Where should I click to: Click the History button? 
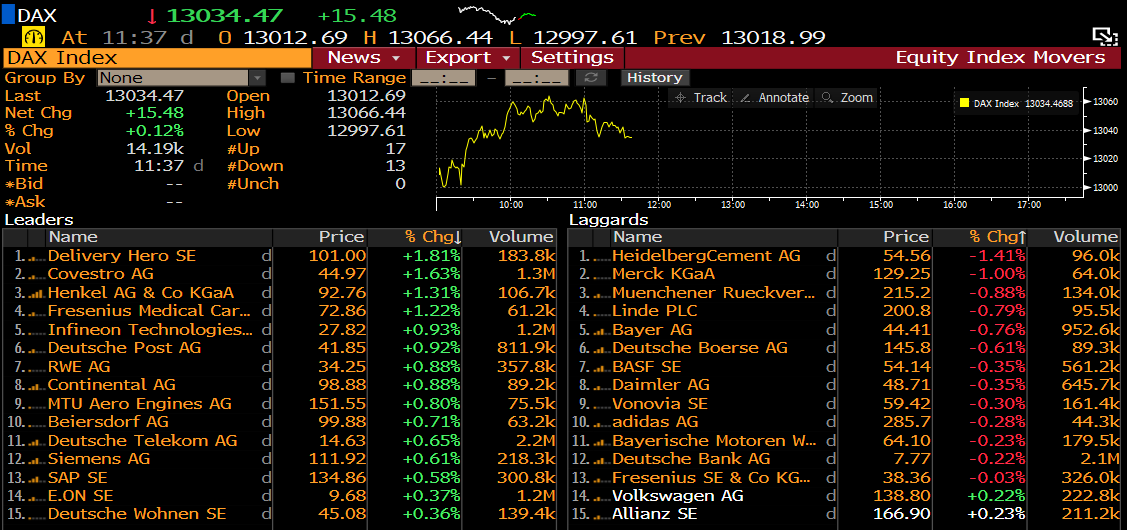click(x=654, y=78)
